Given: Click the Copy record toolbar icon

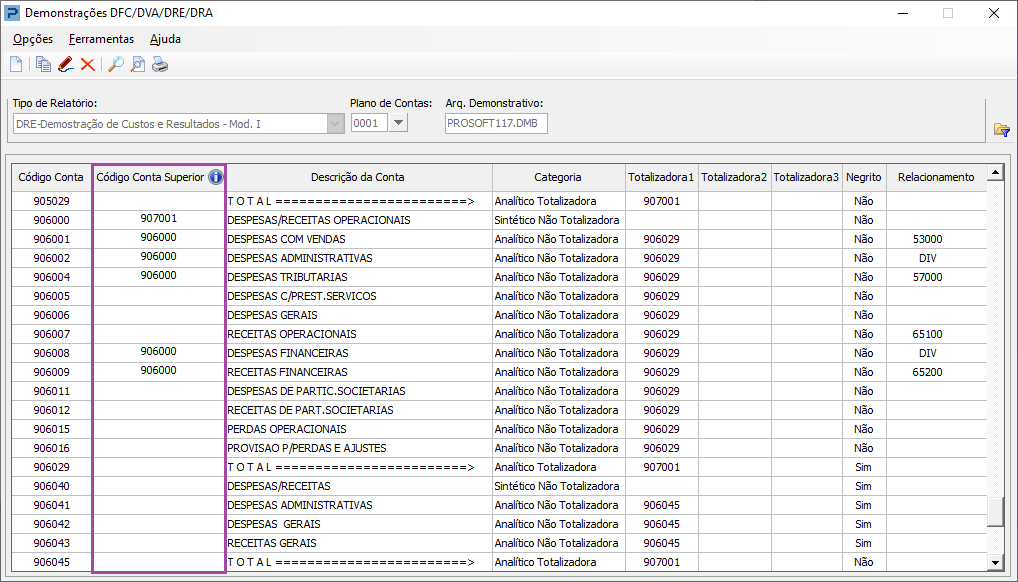Looking at the screenshot, I should [x=43, y=64].
